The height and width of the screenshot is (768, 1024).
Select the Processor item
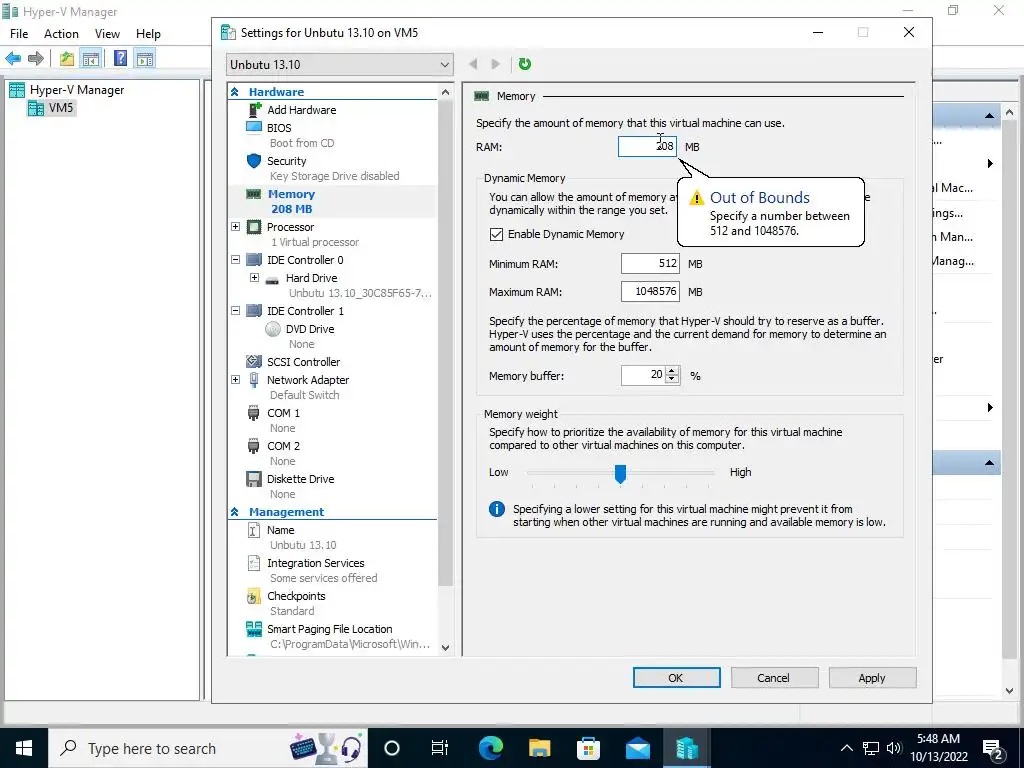click(x=290, y=227)
